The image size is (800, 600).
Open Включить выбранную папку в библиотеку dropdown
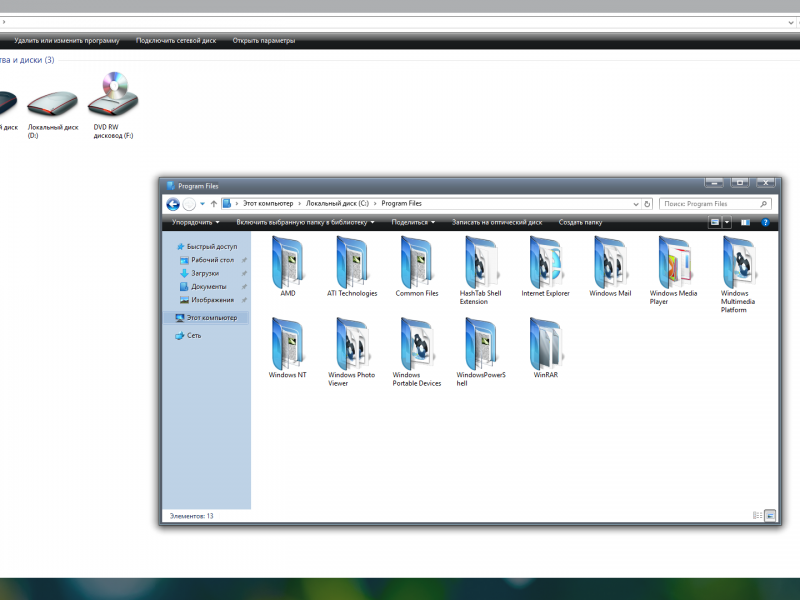(x=305, y=222)
